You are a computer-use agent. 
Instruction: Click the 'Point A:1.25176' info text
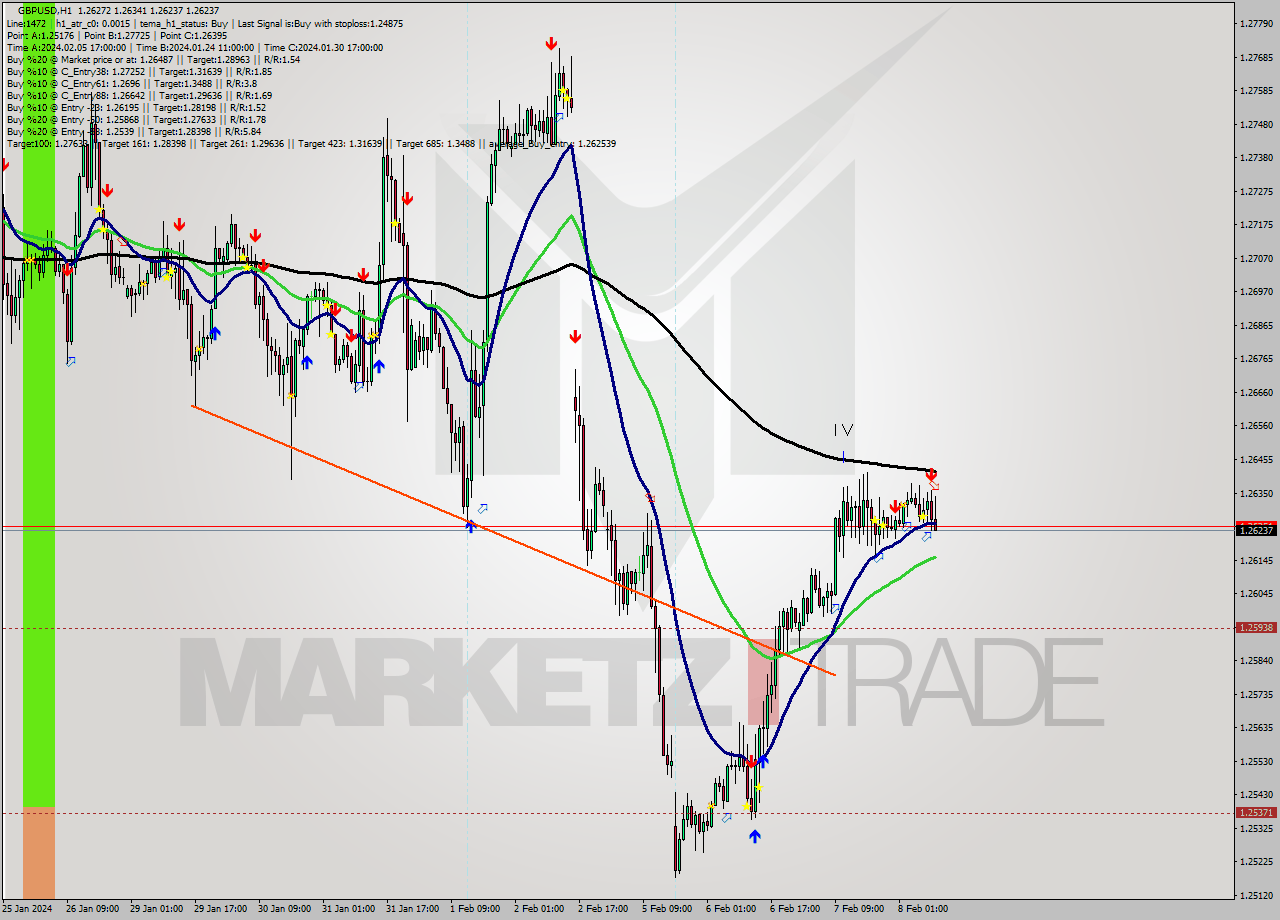click(40, 35)
